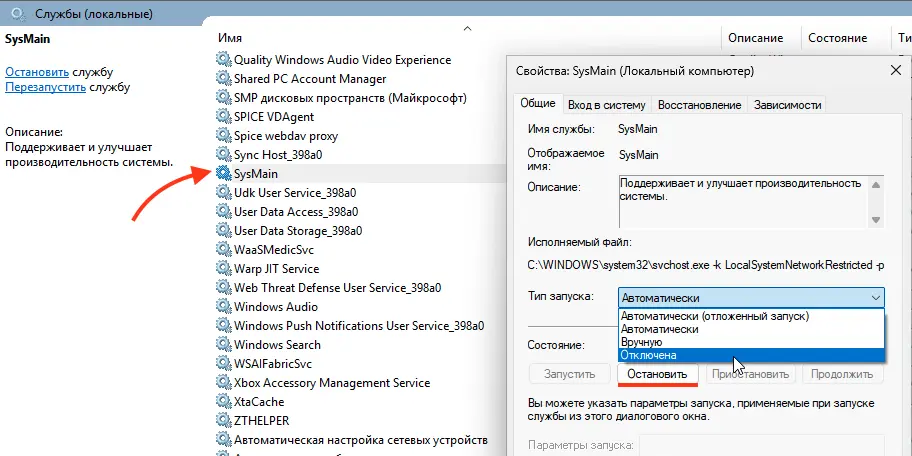
Task: Choose Автоматически in the startup type list
Action: click(x=751, y=329)
